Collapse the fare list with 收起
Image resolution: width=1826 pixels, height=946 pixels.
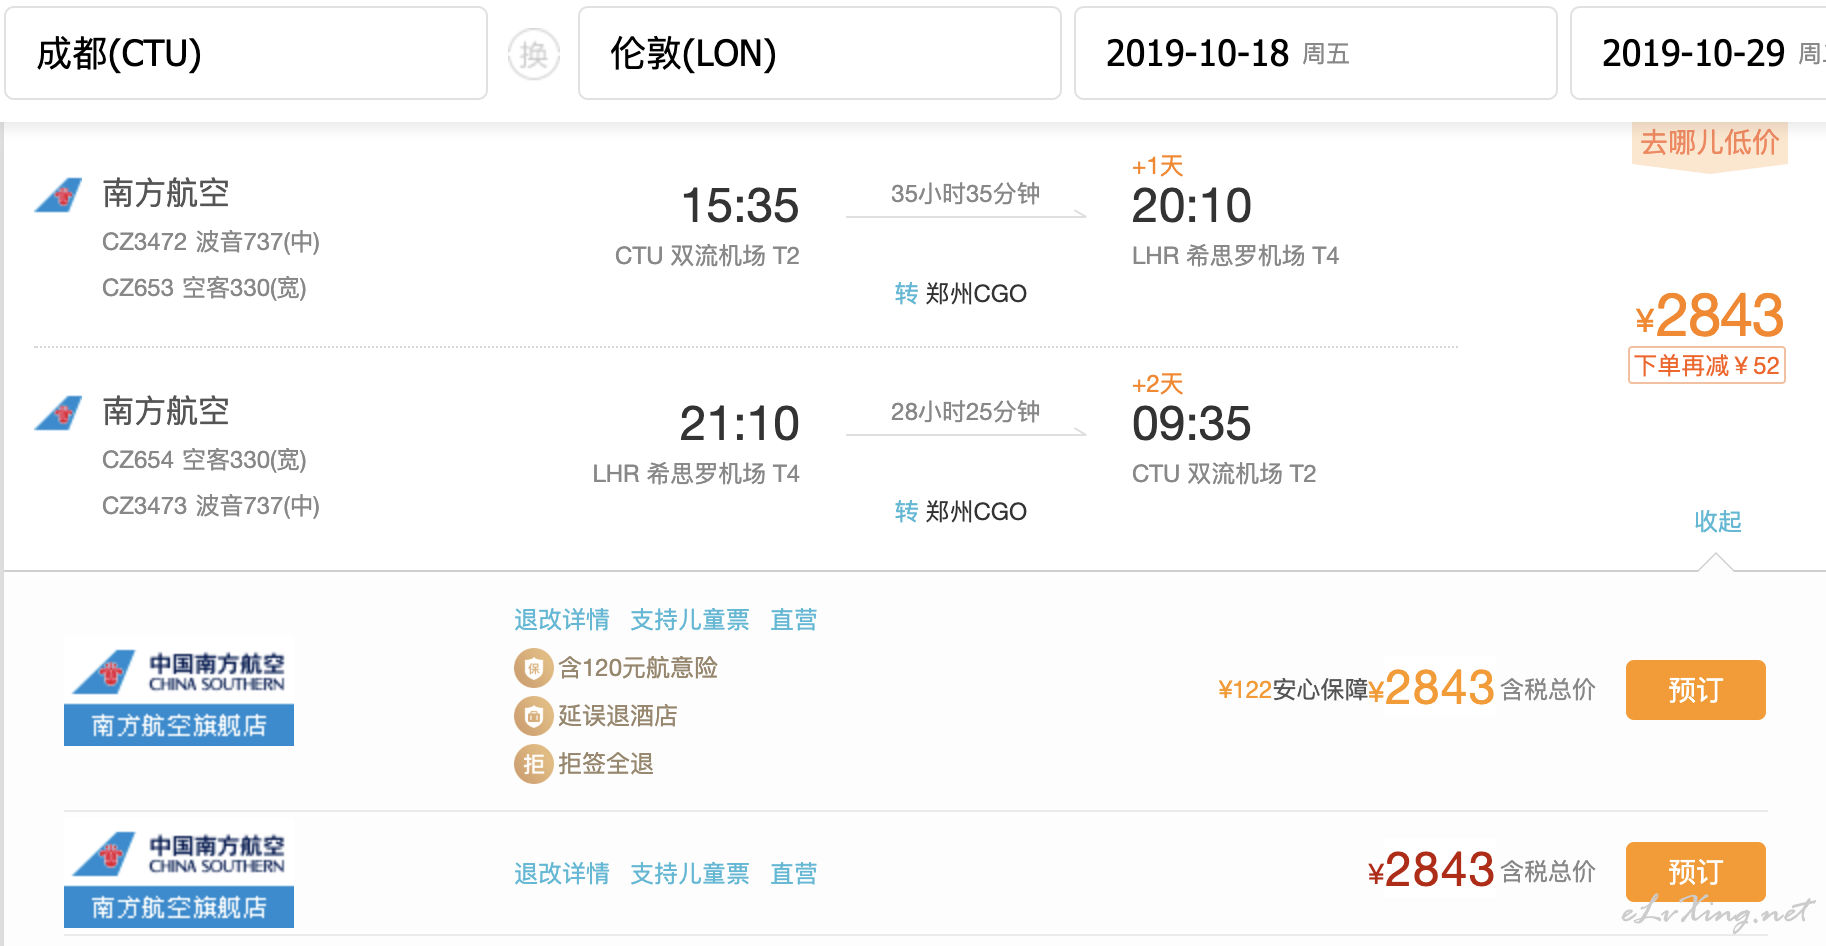coord(1717,521)
